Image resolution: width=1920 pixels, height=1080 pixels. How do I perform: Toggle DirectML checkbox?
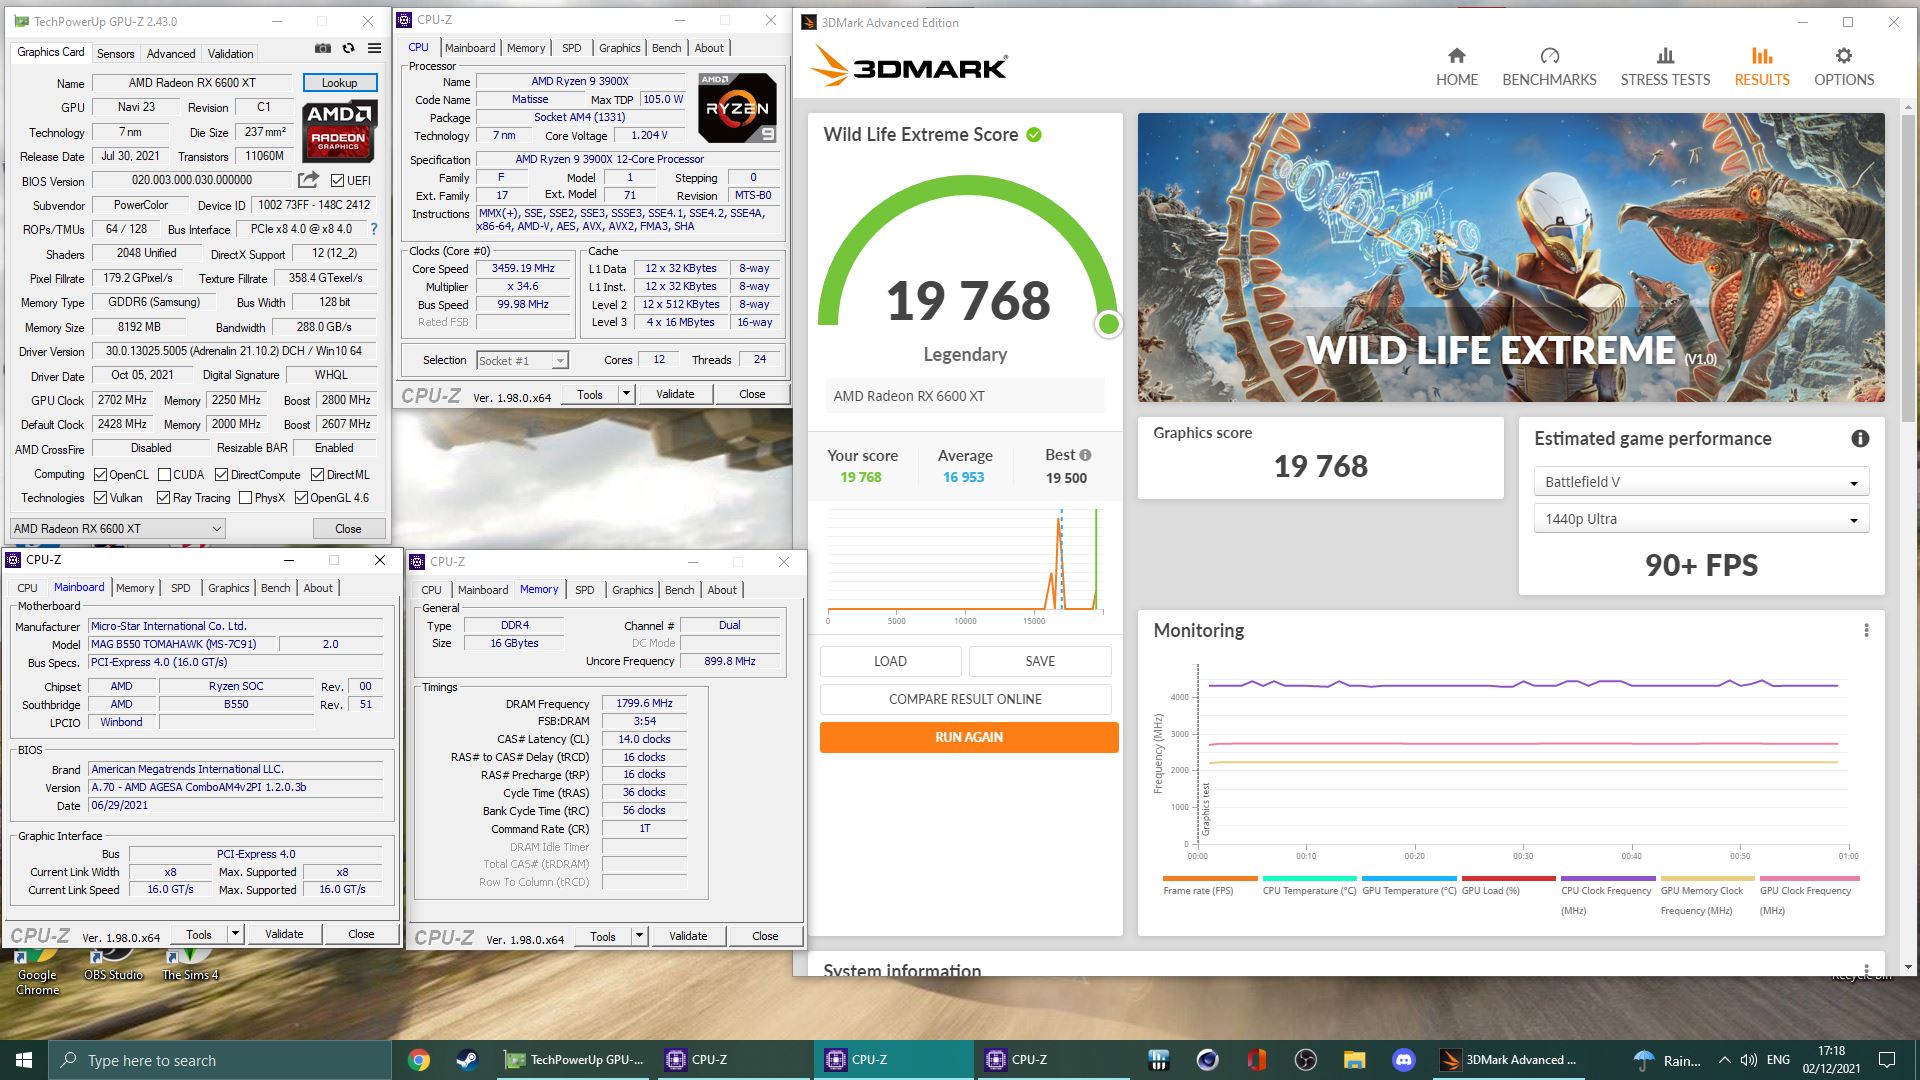coord(317,475)
